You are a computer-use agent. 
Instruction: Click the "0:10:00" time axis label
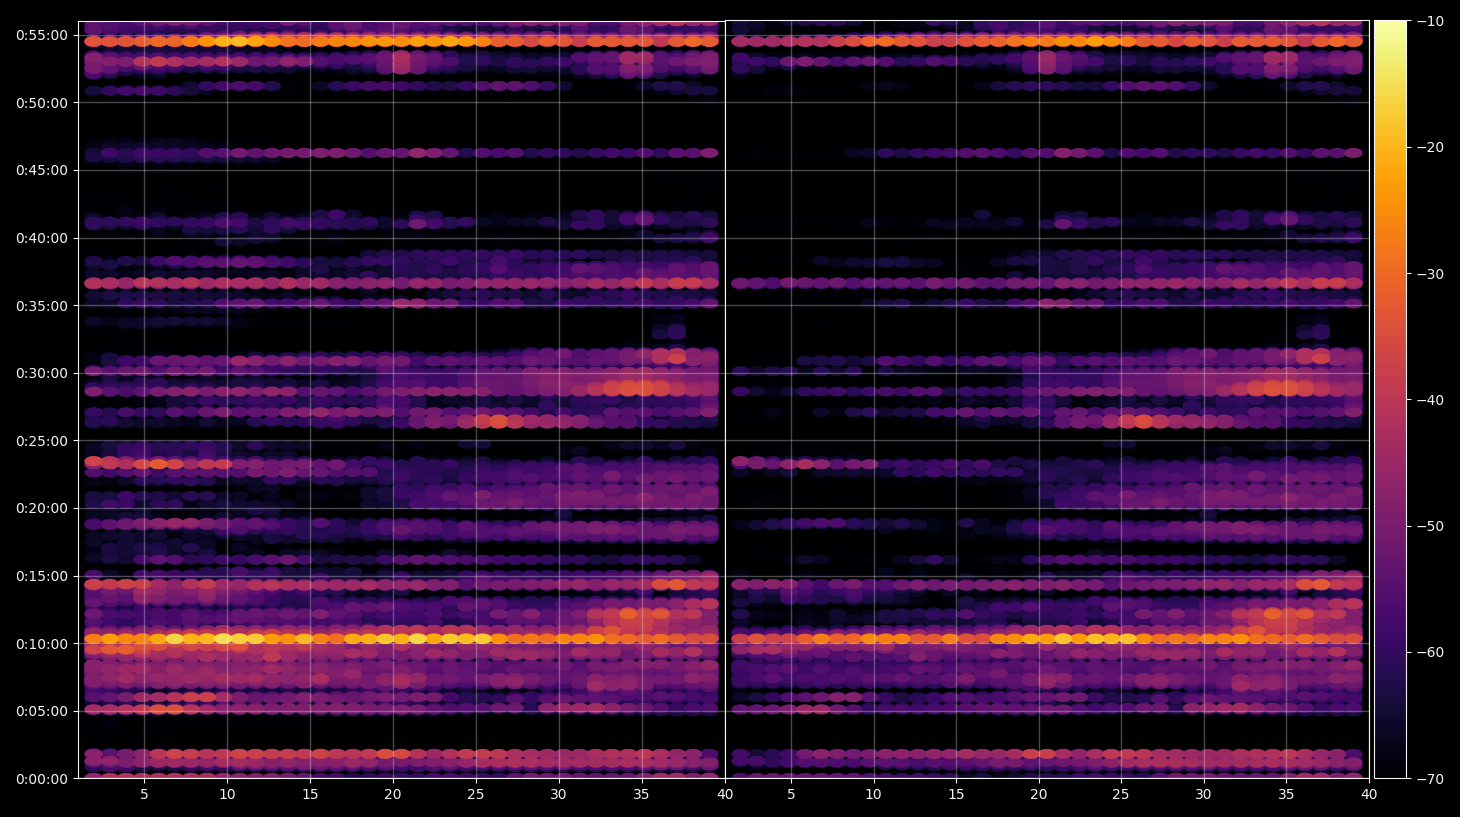[42, 644]
